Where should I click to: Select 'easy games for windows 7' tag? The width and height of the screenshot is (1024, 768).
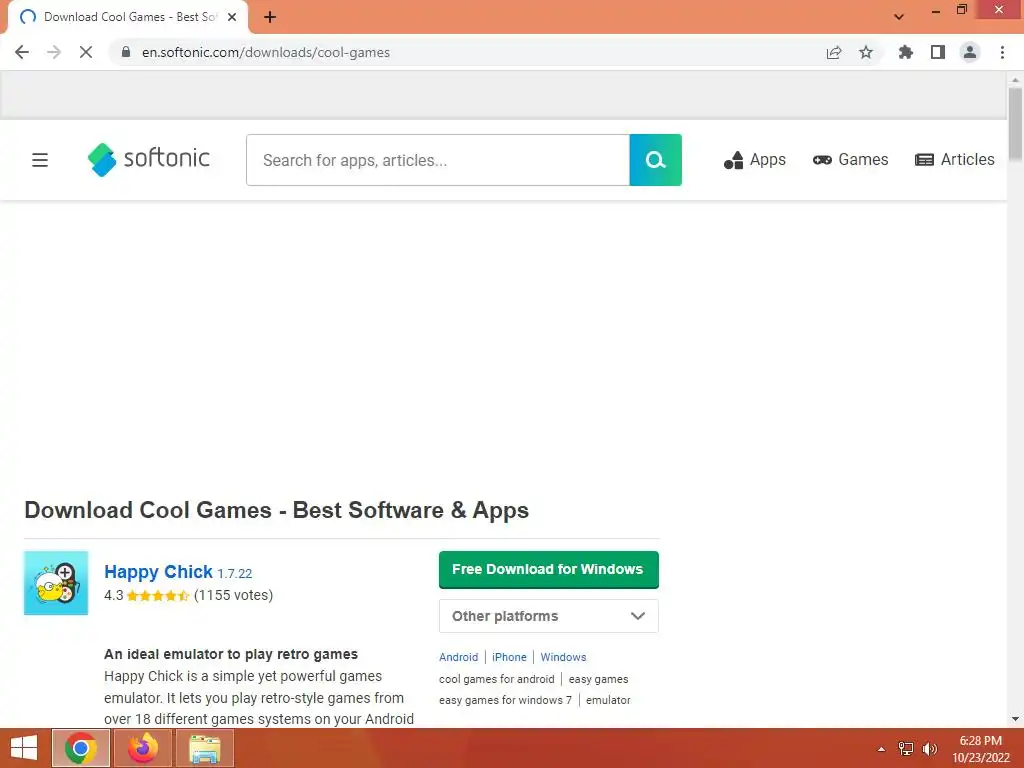(x=505, y=700)
